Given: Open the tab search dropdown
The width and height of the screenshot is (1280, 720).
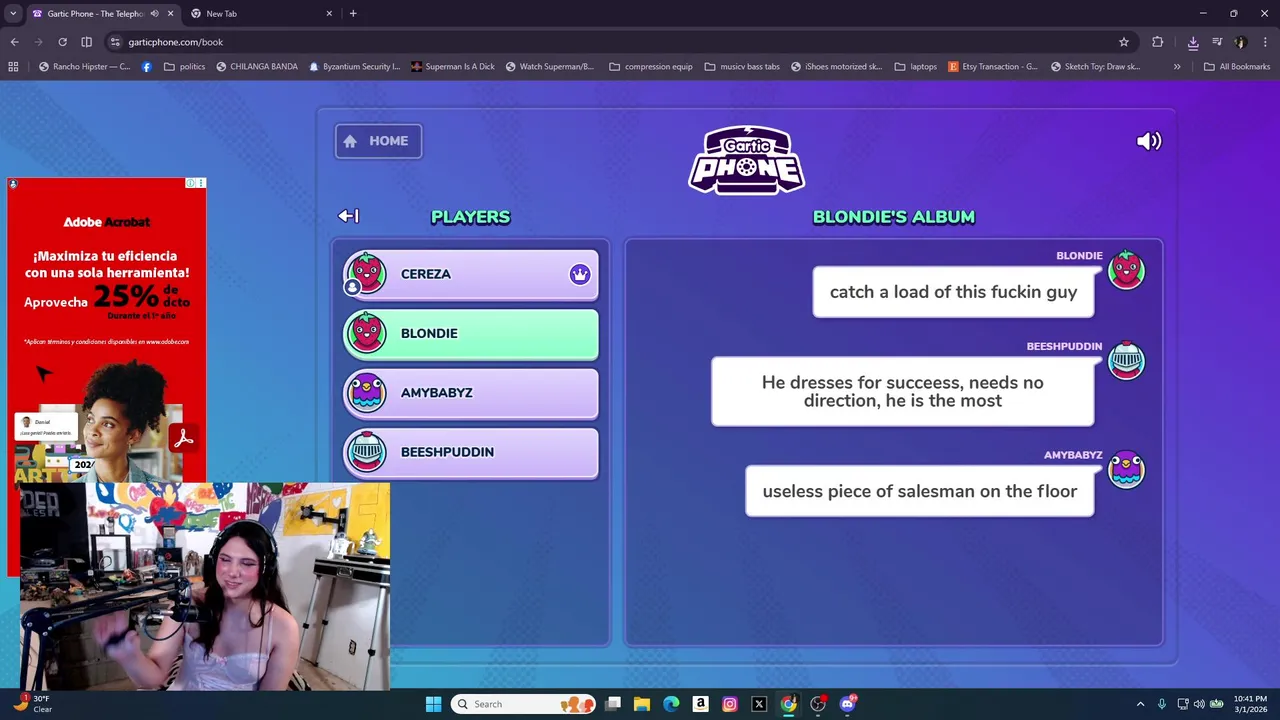Looking at the screenshot, I should click(x=13, y=14).
